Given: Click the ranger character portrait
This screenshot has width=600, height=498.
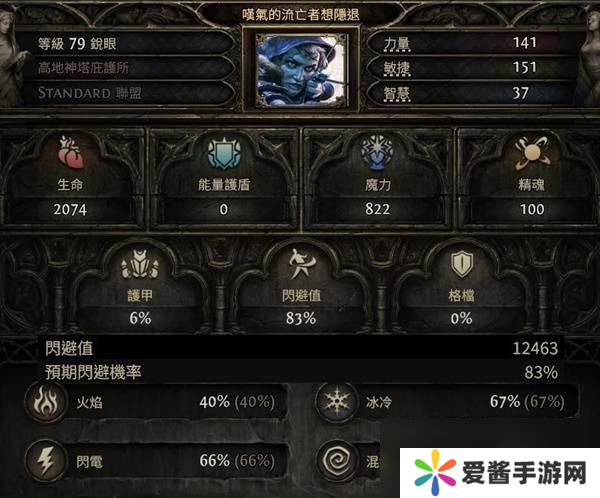Looking at the screenshot, I should (x=302, y=69).
